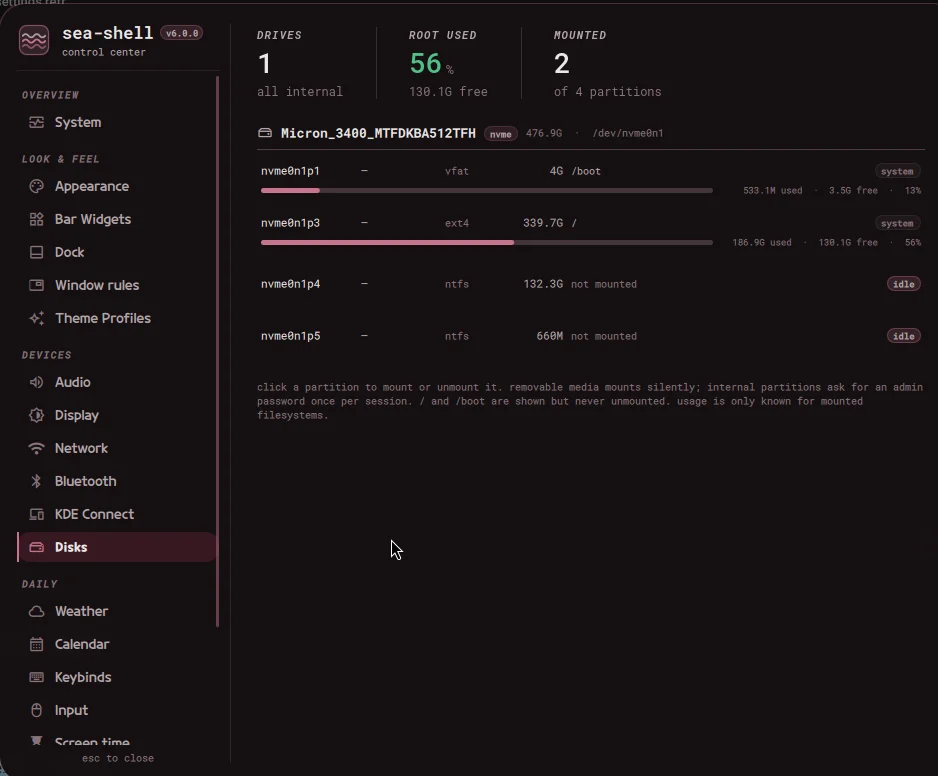Click the sidebar vertical scrollbar
The height and width of the screenshot is (776, 938).
coord(217,351)
